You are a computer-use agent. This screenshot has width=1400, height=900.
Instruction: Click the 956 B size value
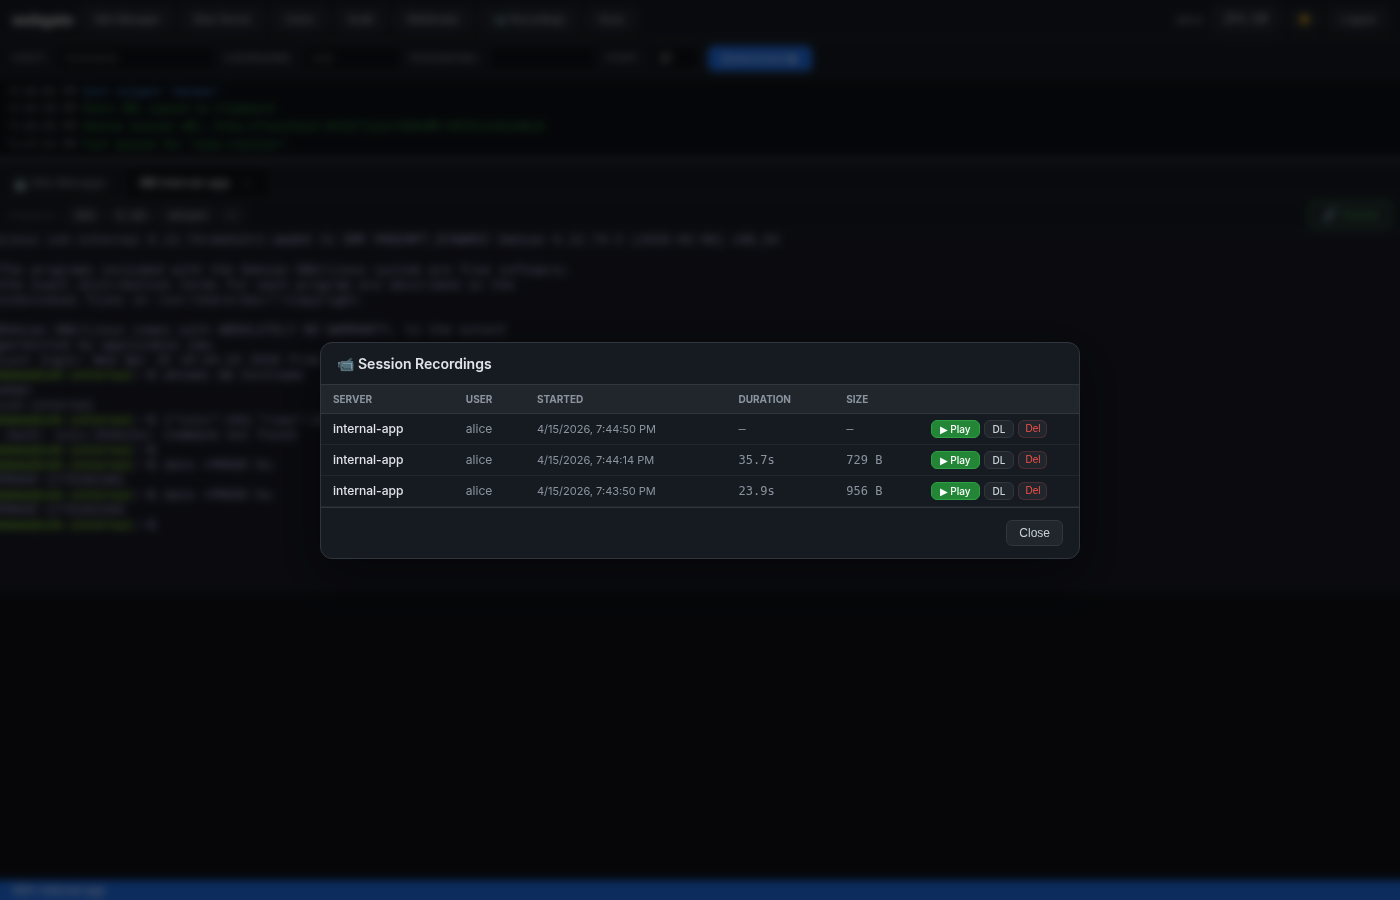tap(864, 491)
